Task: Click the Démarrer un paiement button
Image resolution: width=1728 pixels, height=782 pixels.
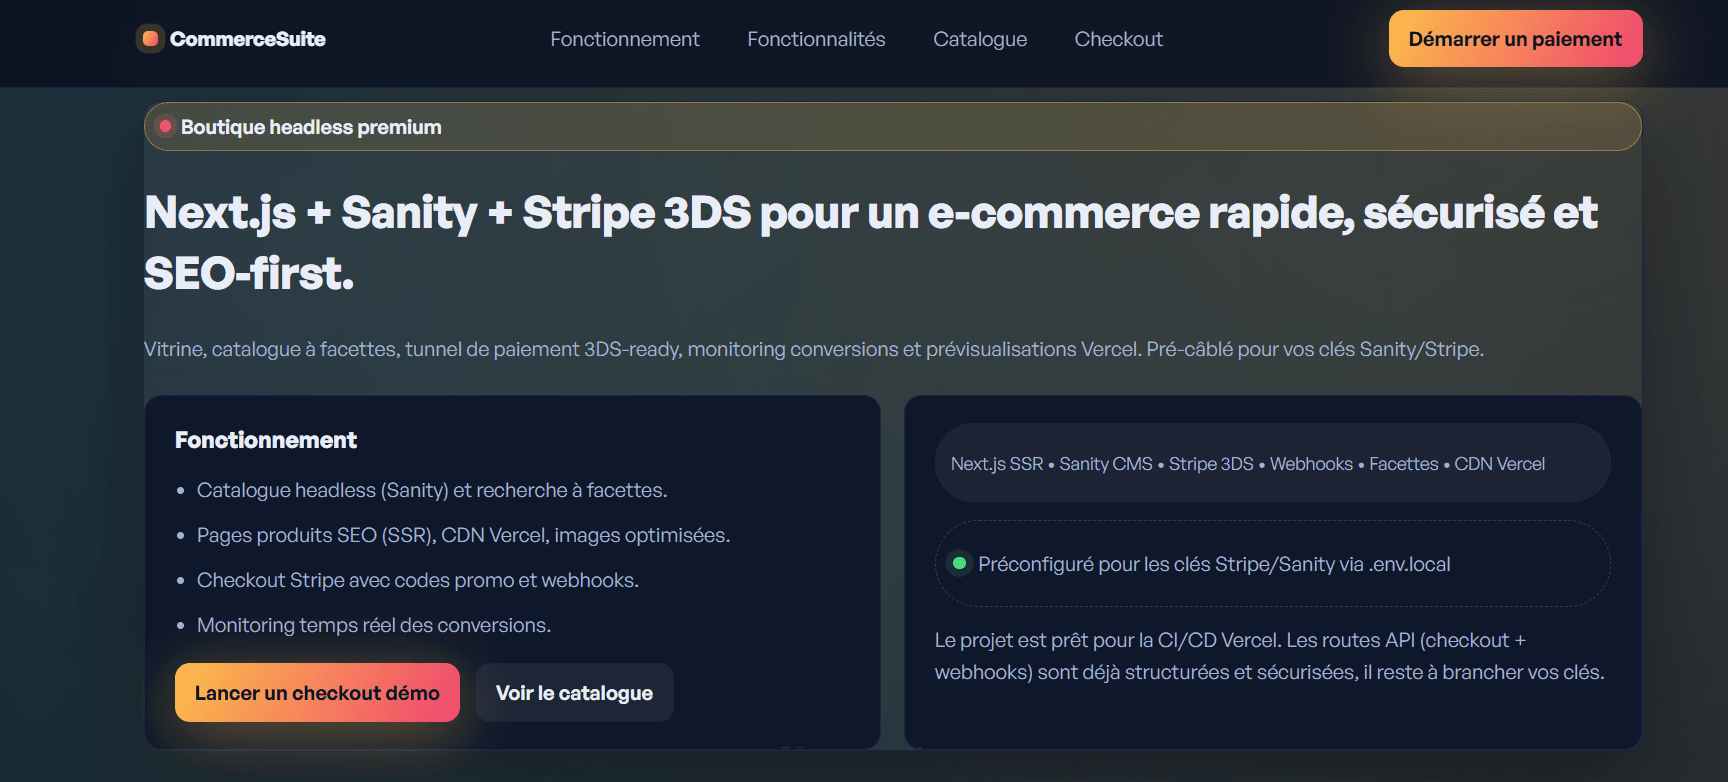Action: [1515, 39]
